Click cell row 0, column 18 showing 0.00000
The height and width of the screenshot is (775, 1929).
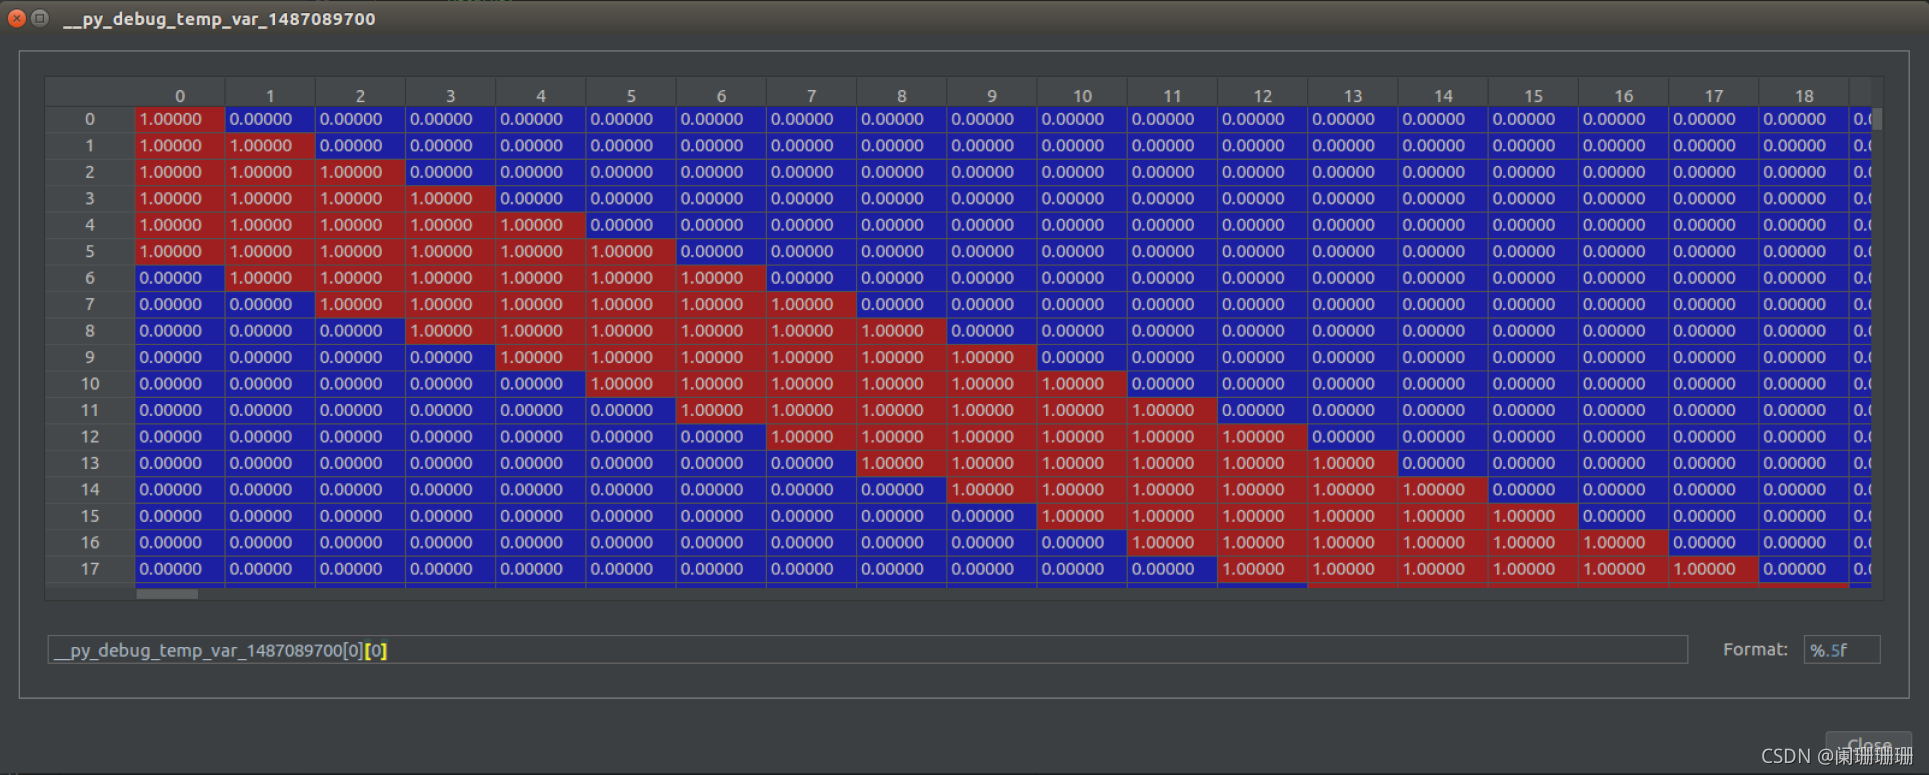(1804, 119)
